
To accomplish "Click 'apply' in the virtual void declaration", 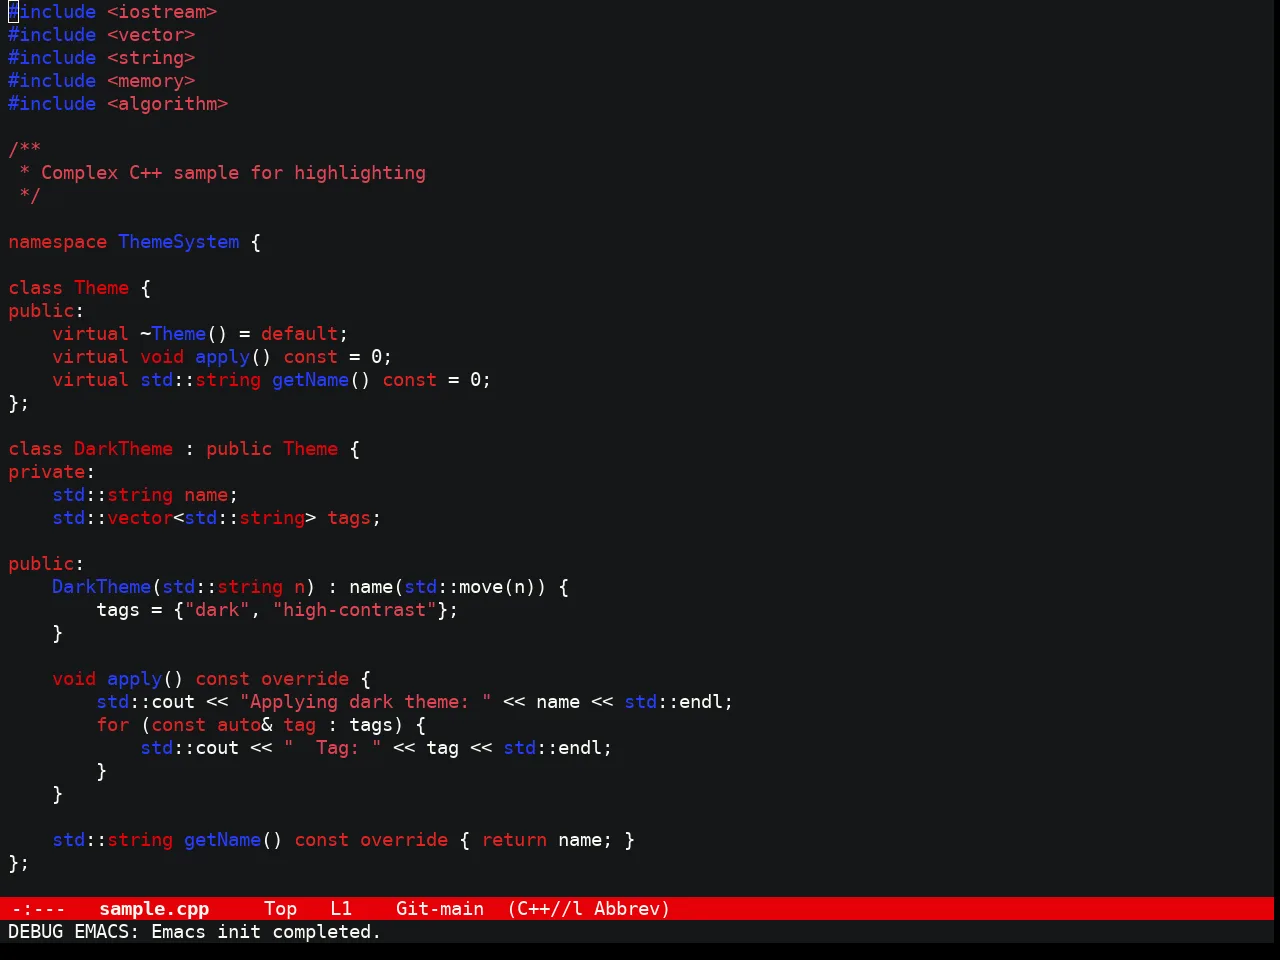I will coord(222,357).
